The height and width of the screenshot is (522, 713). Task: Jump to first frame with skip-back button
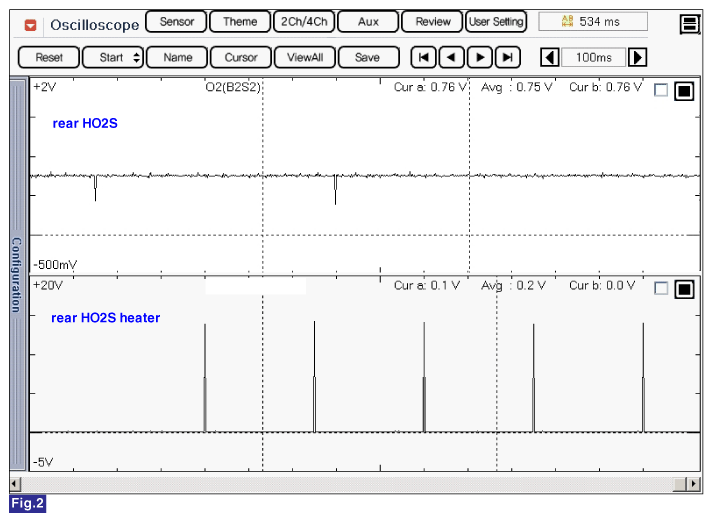[424, 58]
